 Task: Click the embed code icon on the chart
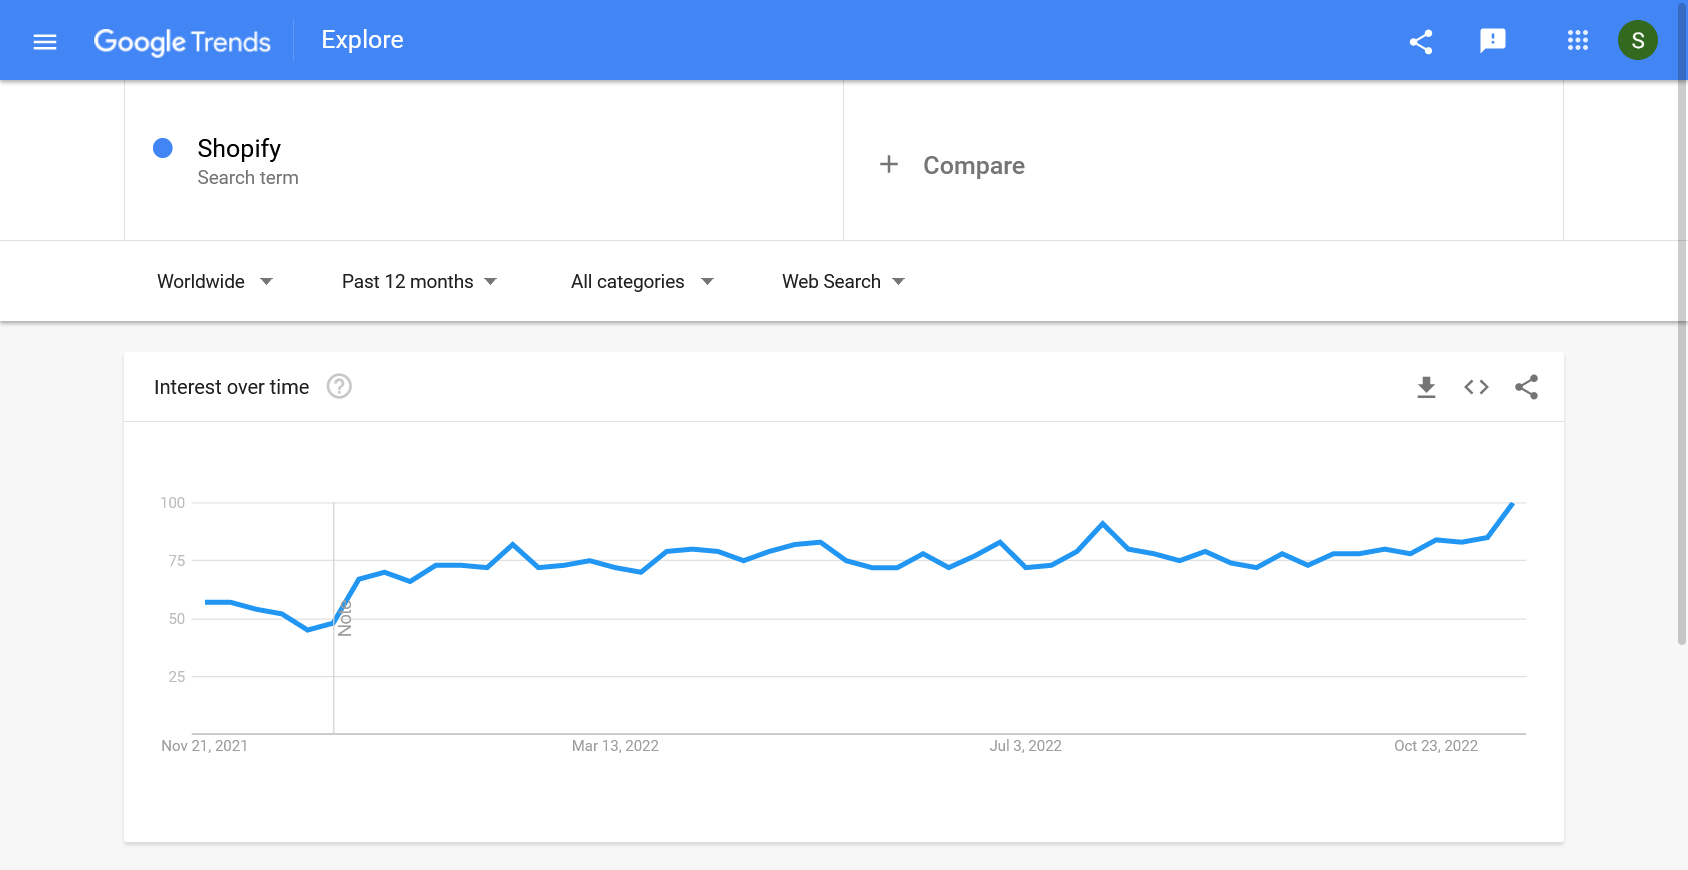[x=1476, y=387]
